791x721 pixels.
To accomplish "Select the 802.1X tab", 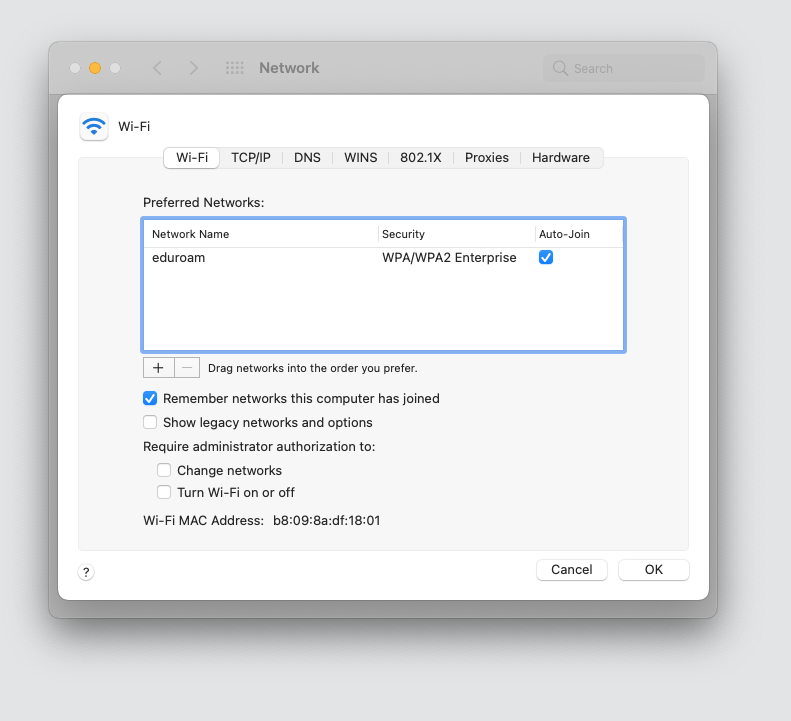I will pyautogui.click(x=421, y=158).
